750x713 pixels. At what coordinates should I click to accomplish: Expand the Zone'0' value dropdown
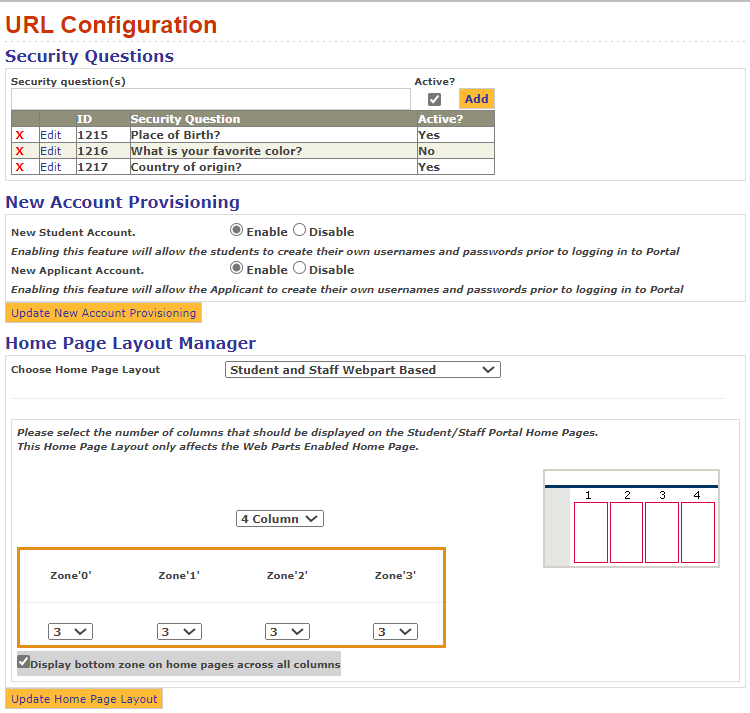70,632
